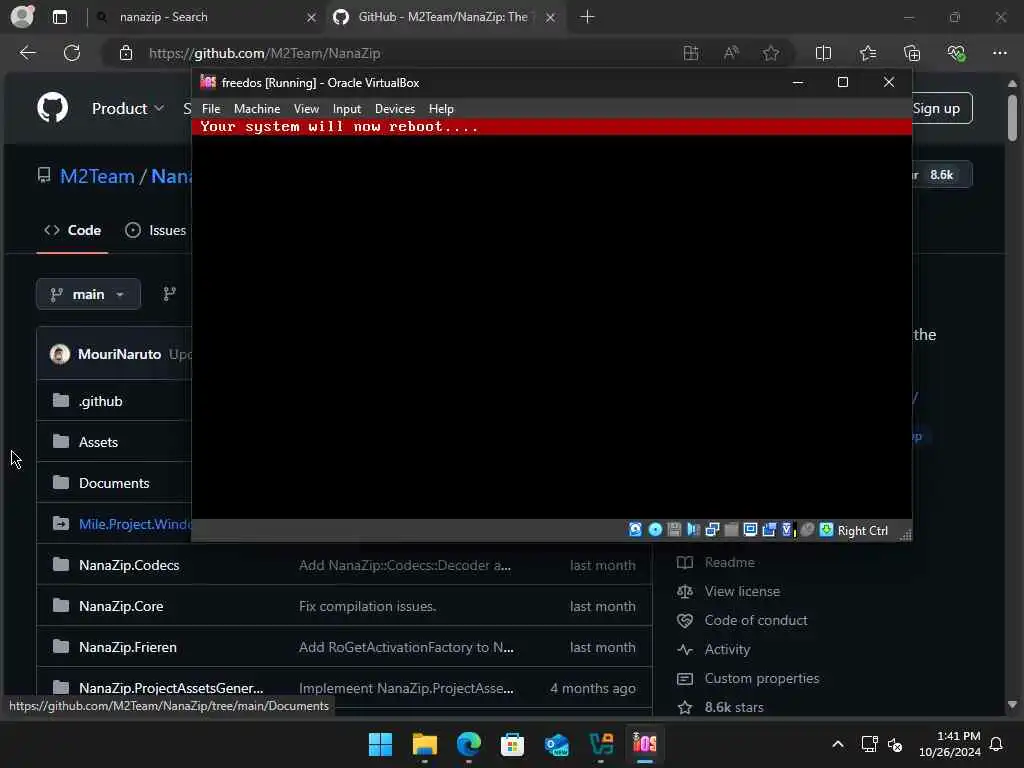
Task: Open the Documents folder
Action: [114, 484]
